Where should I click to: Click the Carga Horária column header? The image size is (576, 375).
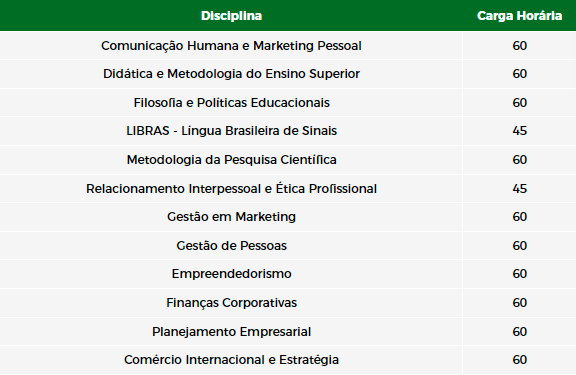pos(519,16)
